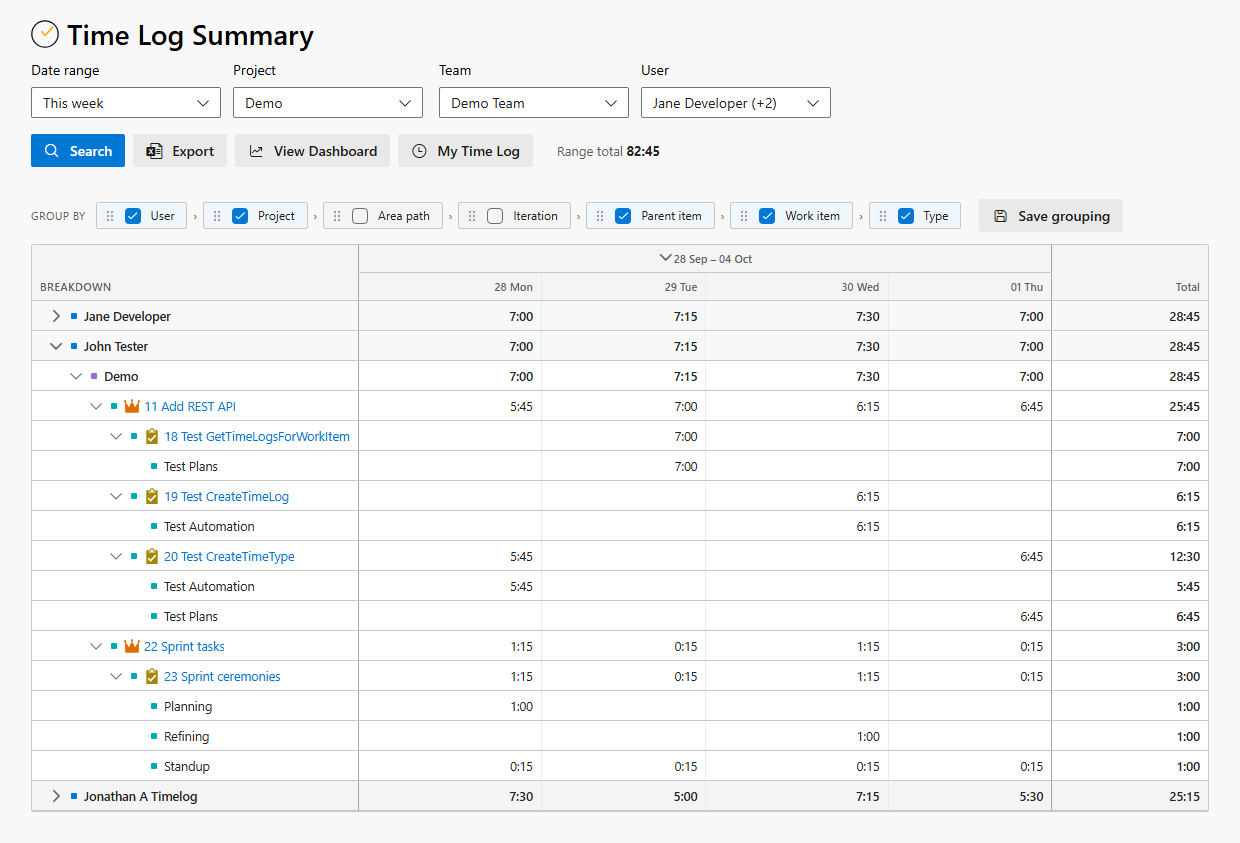The height and width of the screenshot is (843, 1240).
Task: Click the drag handle on the Iteration chip
Action: 472,216
